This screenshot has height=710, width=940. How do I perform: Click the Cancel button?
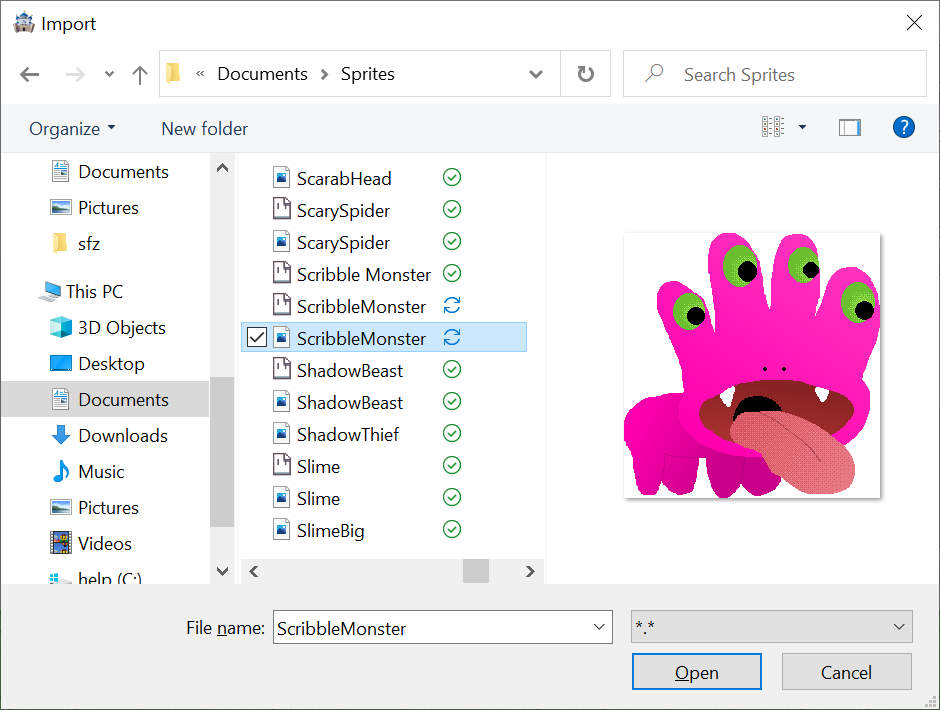click(x=846, y=672)
